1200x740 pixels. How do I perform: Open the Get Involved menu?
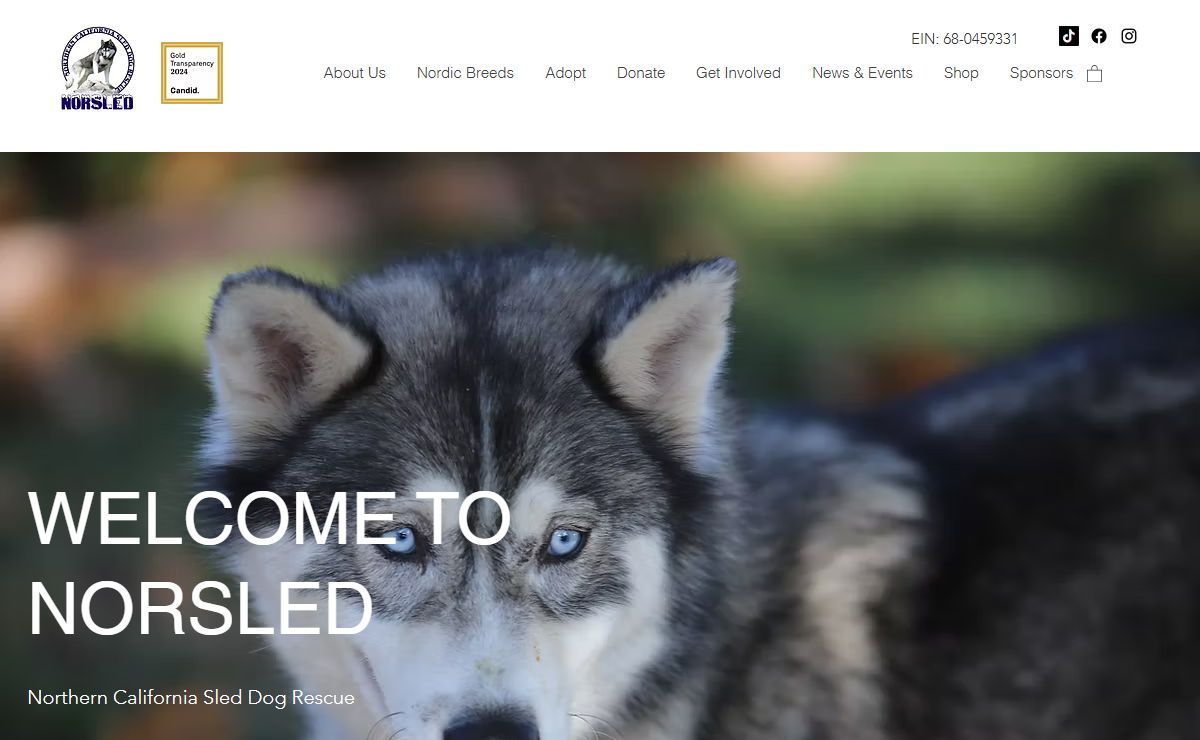click(x=738, y=73)
